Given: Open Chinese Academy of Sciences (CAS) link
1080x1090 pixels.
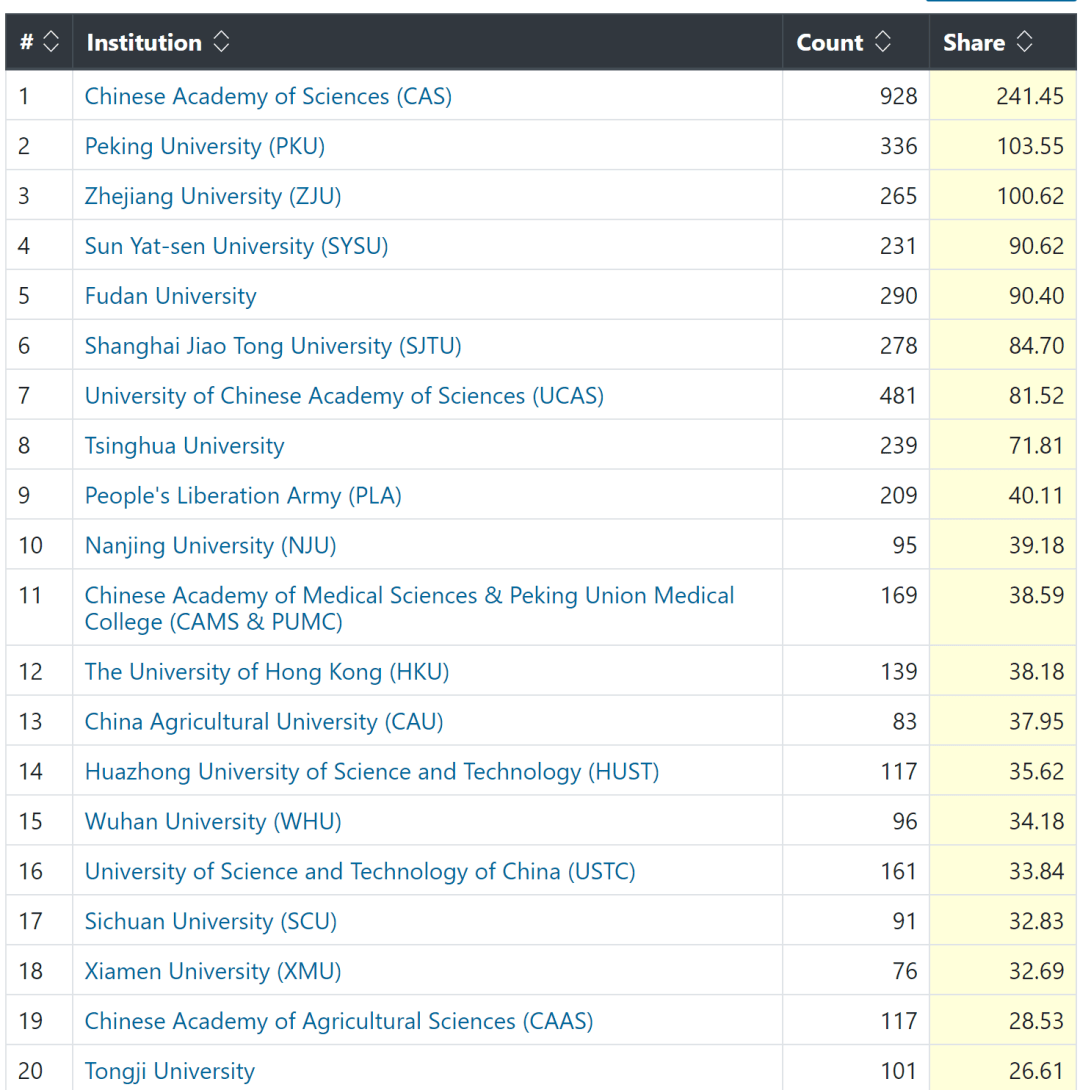Looking at the screenshot, I should pos(268,96).
